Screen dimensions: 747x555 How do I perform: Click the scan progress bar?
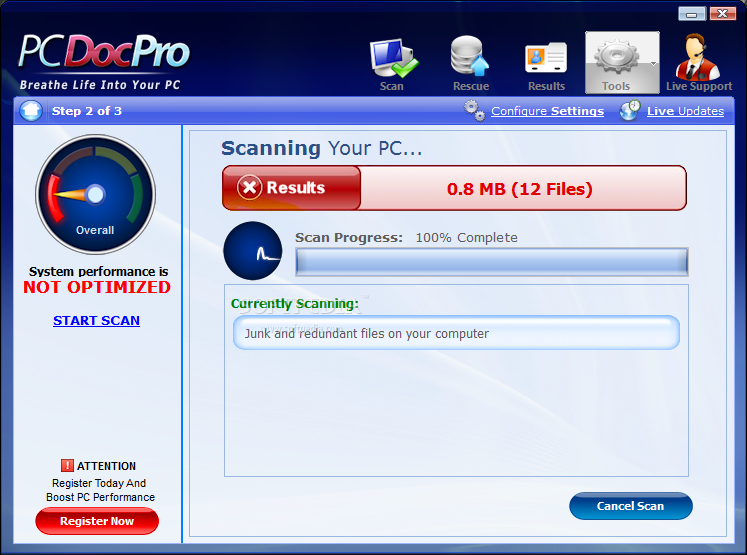[x=492, y=262]
